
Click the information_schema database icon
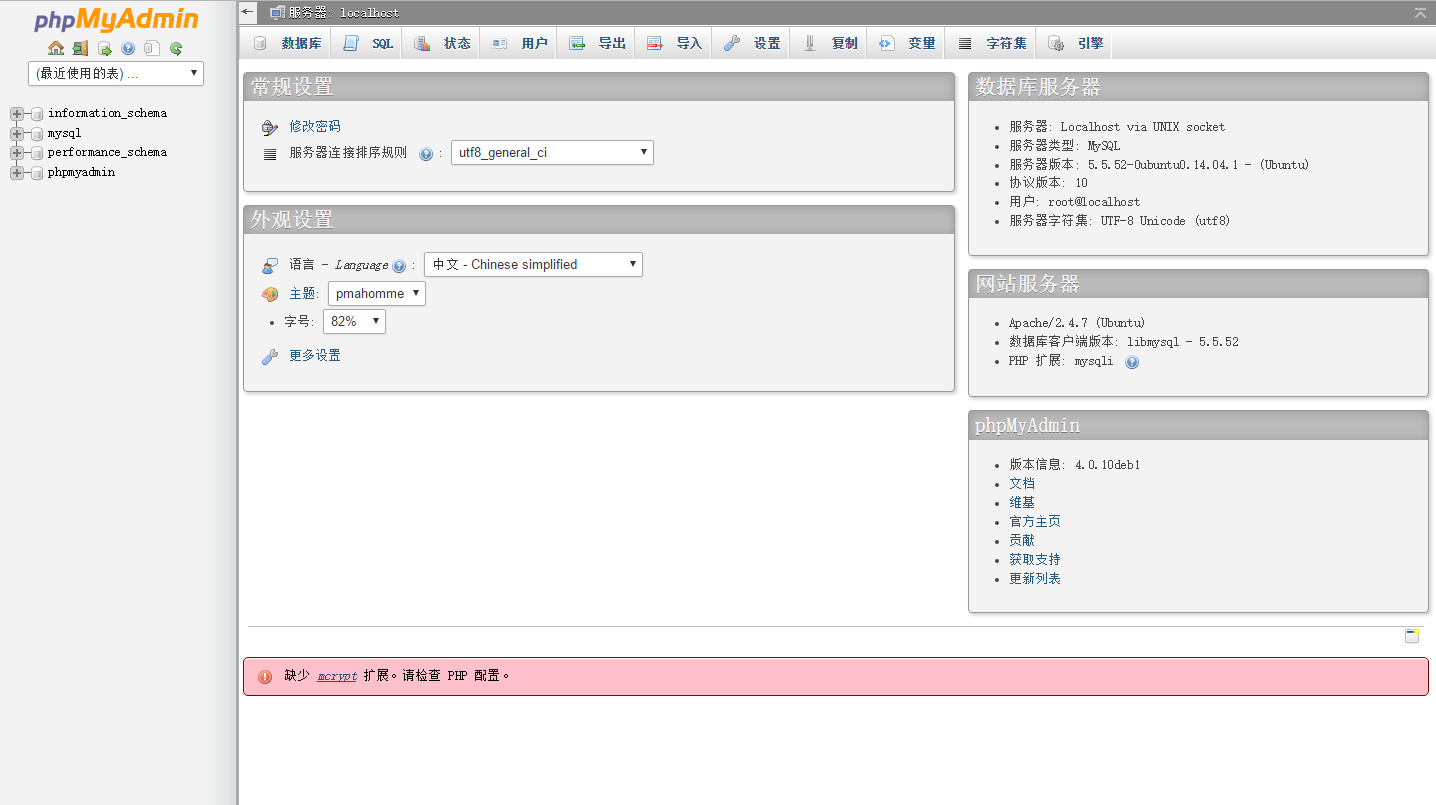click(x=37, y=114)
